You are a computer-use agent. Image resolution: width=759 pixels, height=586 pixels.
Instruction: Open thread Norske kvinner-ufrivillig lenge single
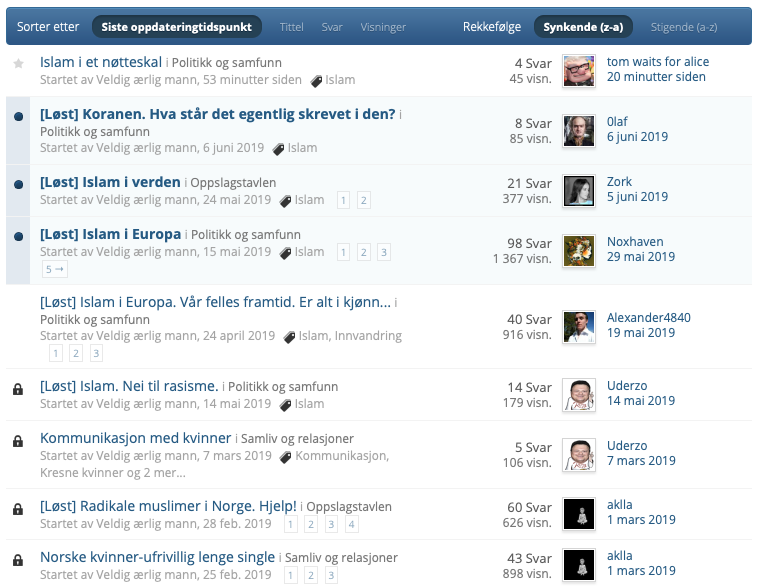pos(157,557)
